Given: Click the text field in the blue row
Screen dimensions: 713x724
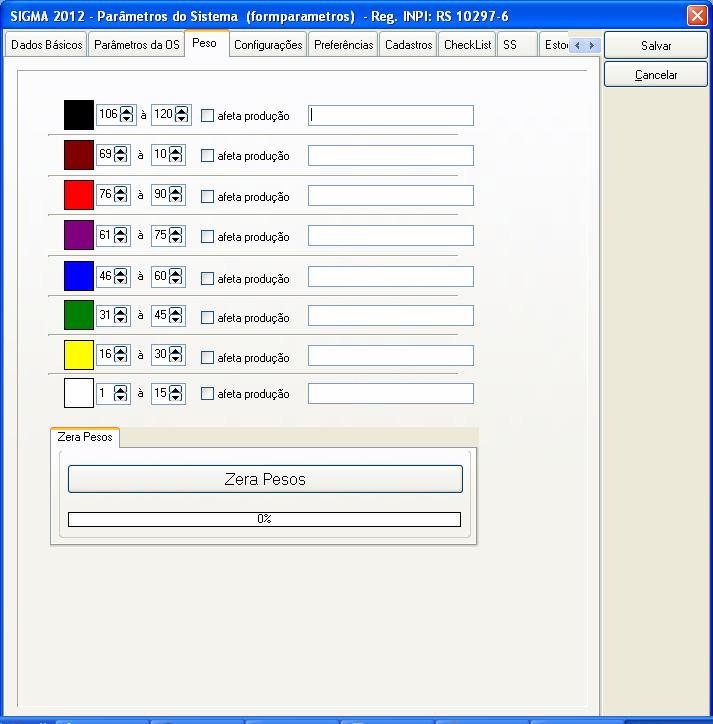Looking at the screenshot, I should (391, 277).
